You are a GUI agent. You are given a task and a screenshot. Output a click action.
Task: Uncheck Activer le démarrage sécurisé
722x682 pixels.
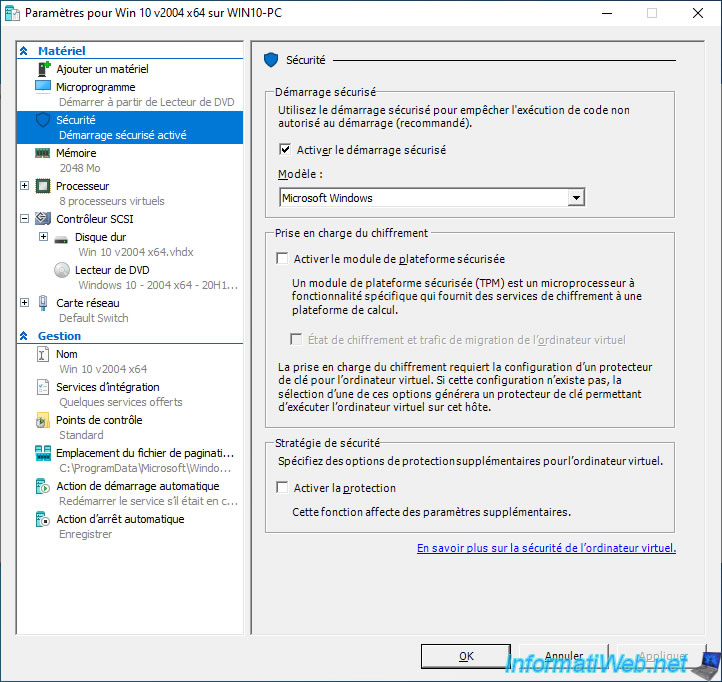point(285,150)
